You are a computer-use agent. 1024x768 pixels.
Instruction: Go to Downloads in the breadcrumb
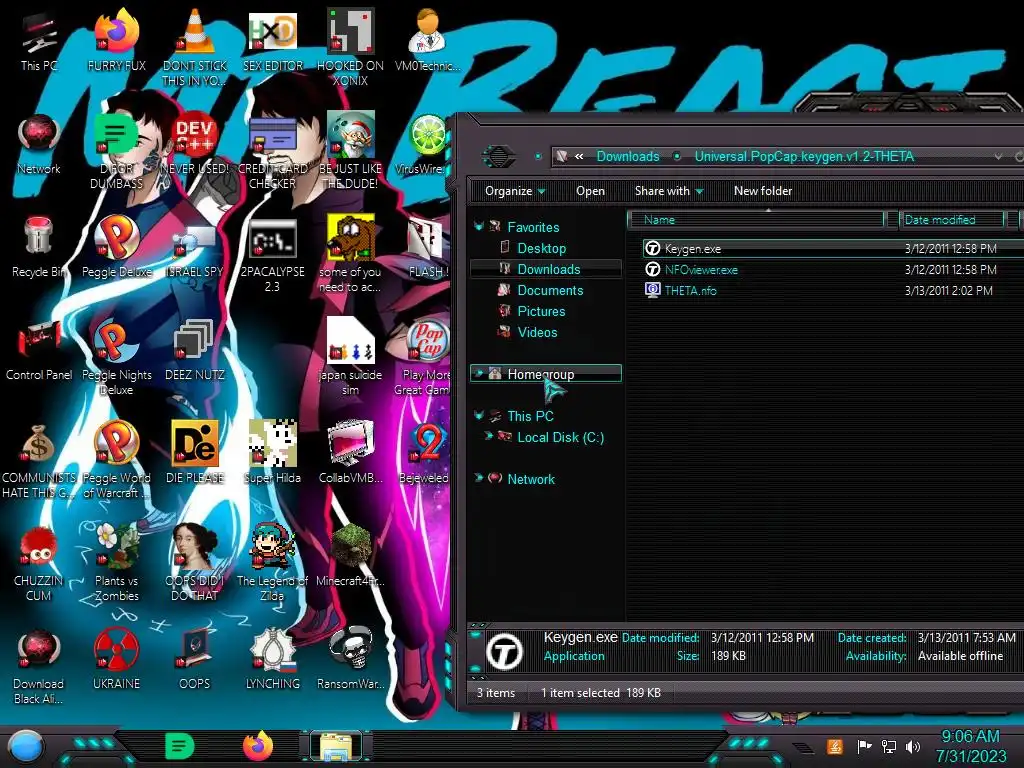coord(628,156)
